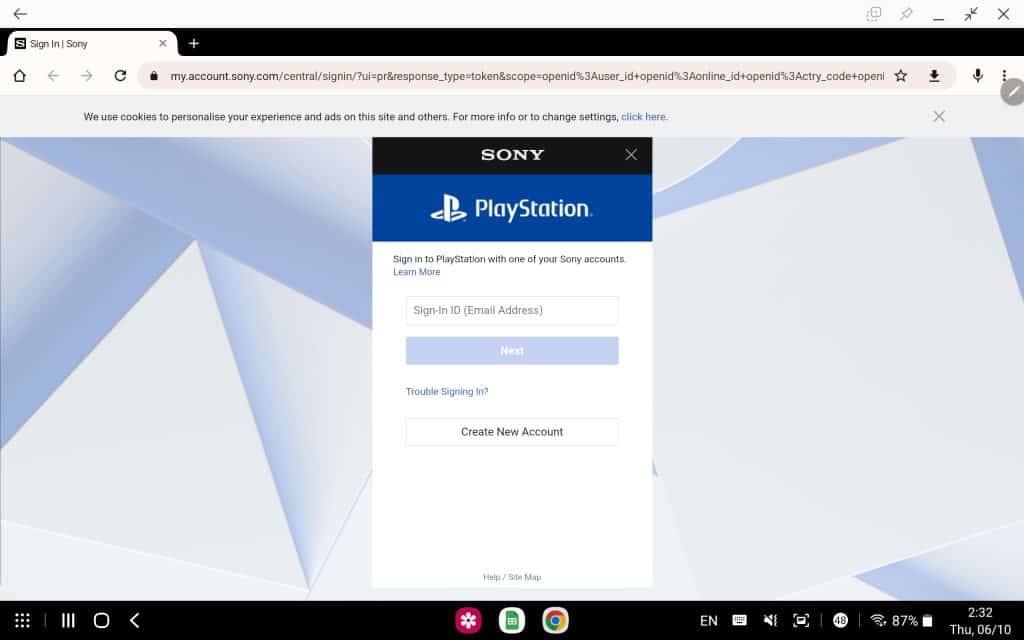Click the Sign-In ID email field
The image size is (1024, 640).
click(511, 310)
